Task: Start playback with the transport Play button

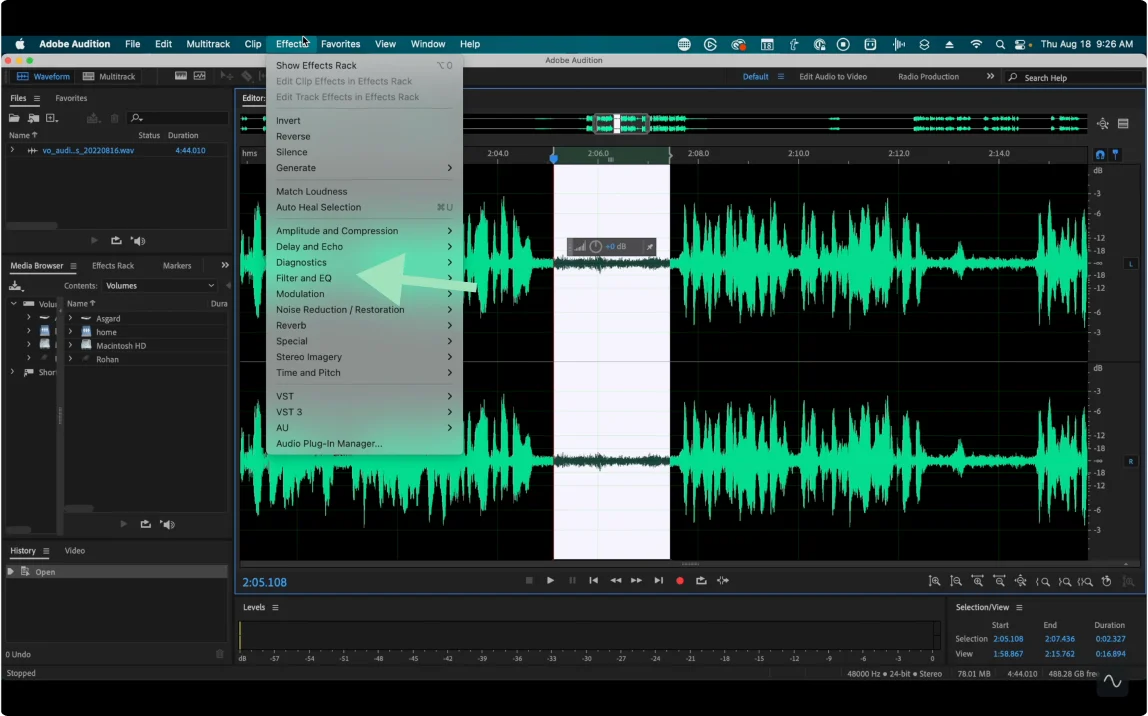Action: pyautogui.click(x=550, y=581)
